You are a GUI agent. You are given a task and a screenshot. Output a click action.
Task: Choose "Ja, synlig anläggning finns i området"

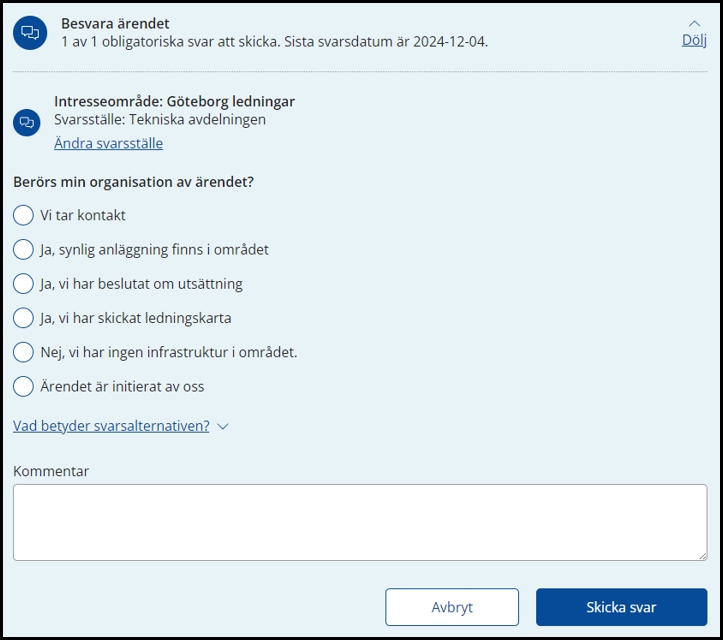[23, 249]
